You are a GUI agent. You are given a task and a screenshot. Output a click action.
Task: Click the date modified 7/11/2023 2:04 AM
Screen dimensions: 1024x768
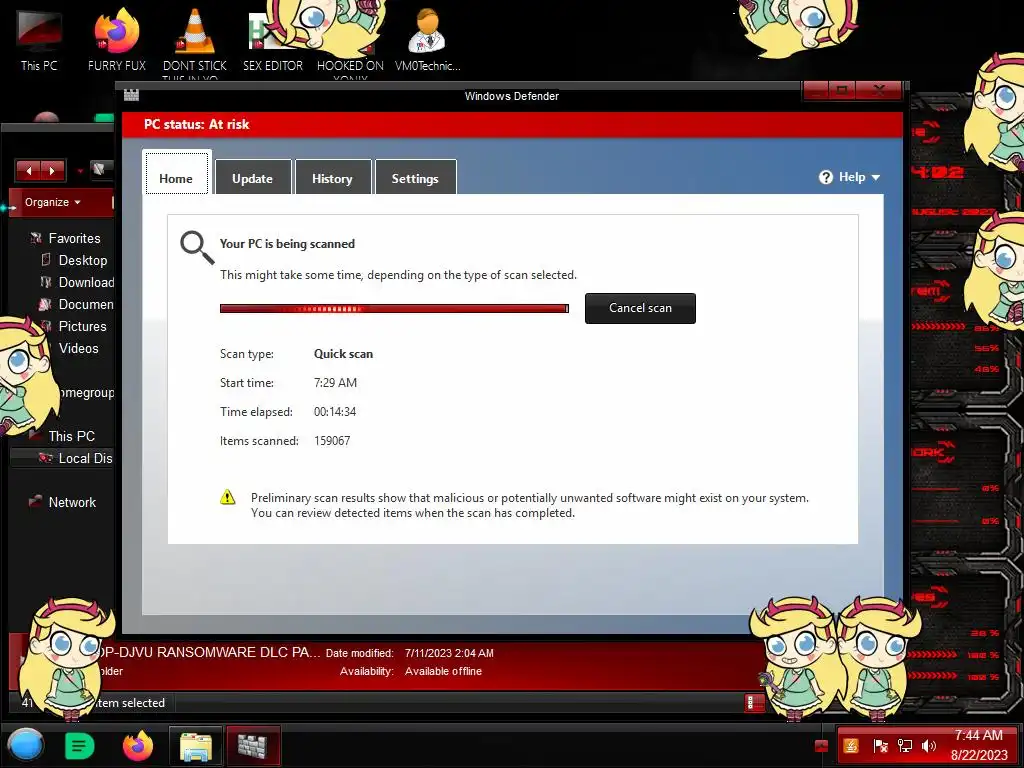[449, 653]
